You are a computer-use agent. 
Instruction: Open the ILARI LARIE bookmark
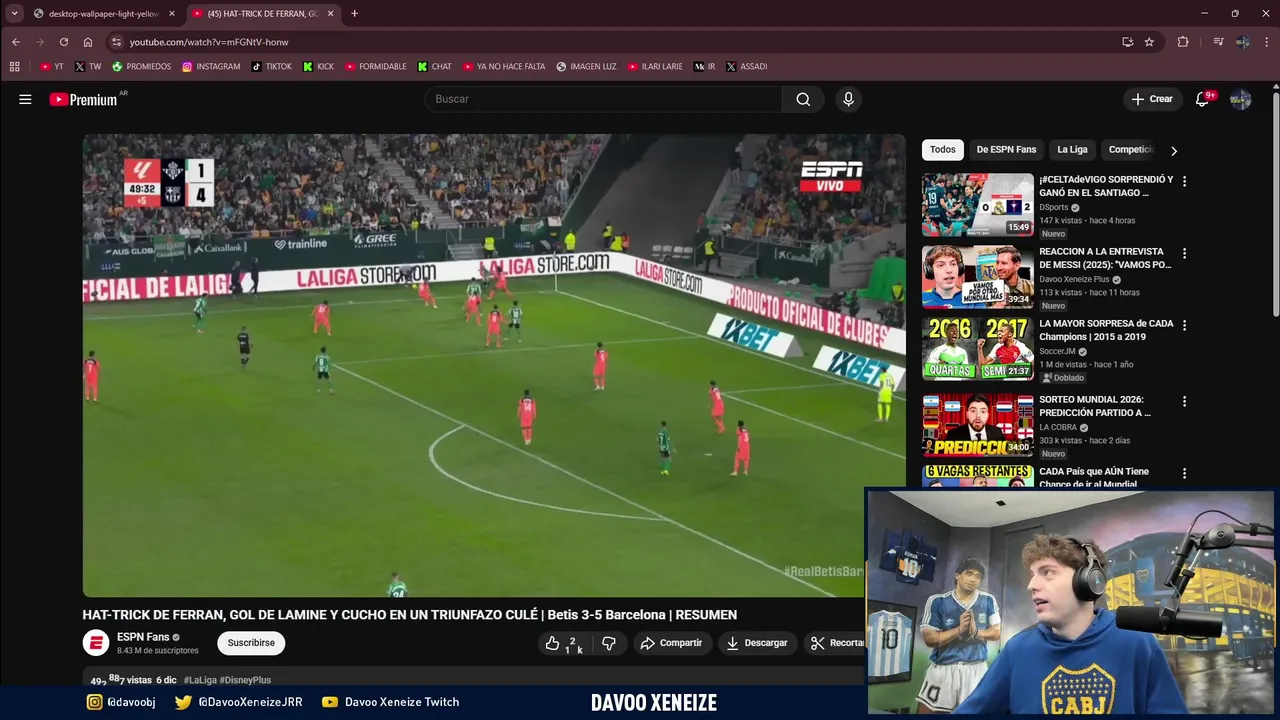tap(655, 67)
